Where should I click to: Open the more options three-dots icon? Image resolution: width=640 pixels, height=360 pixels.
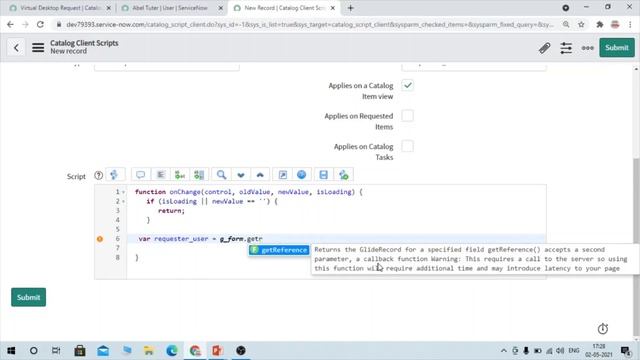click(587, 48)
